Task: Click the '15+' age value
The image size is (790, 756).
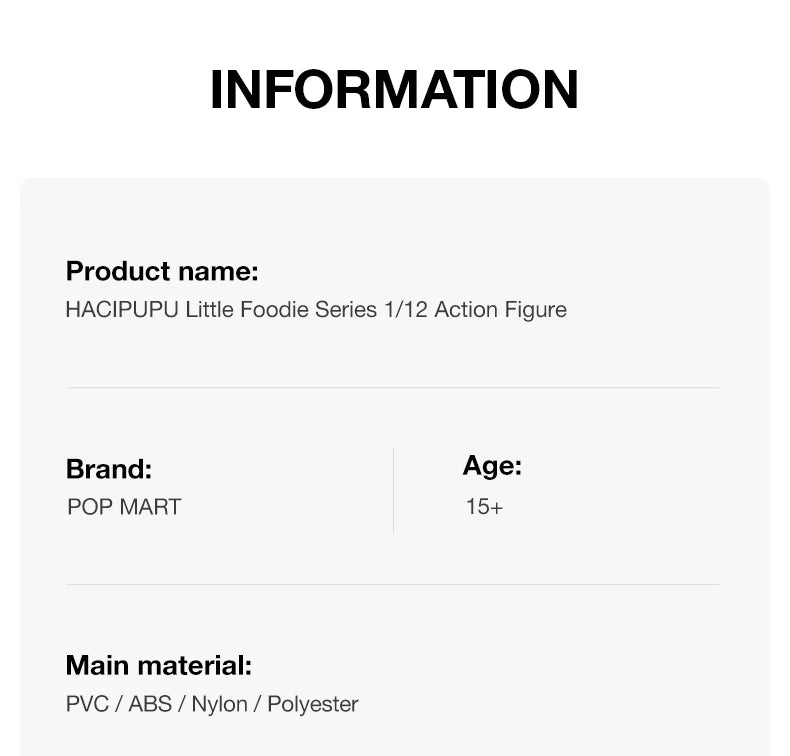Action: point(484,507)
